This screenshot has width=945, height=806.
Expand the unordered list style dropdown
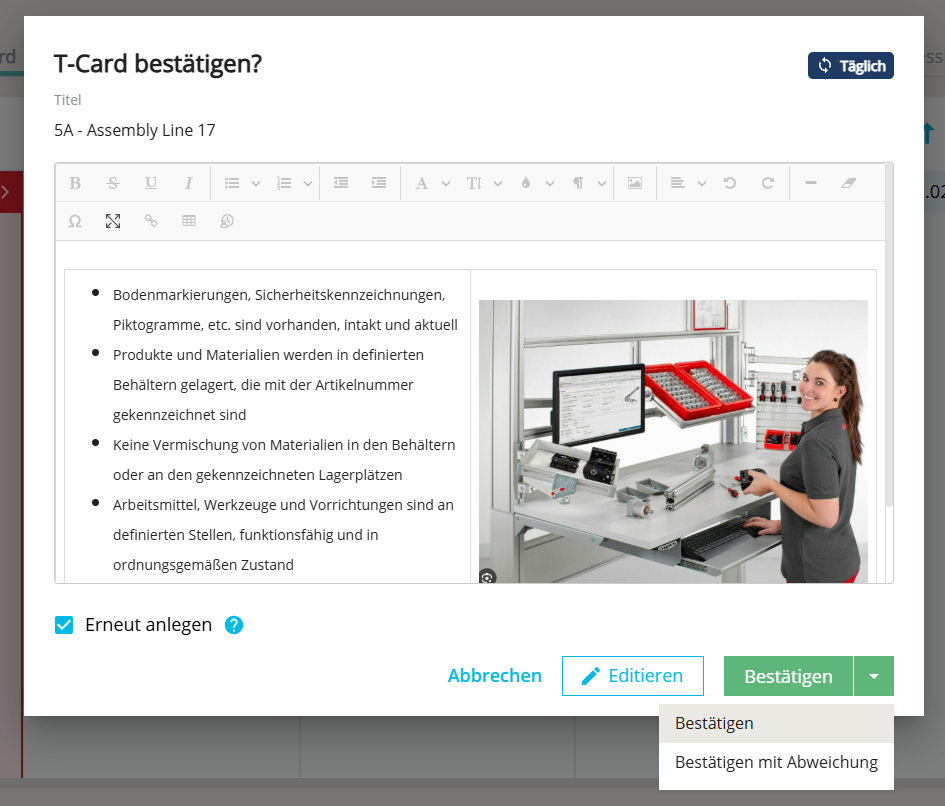pos(255,184)
